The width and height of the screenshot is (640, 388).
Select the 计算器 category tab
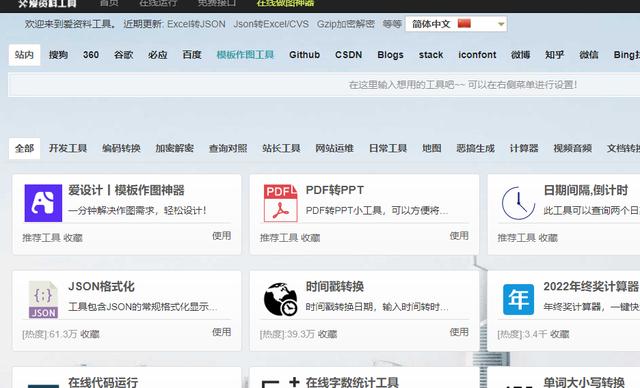[524, 148]
